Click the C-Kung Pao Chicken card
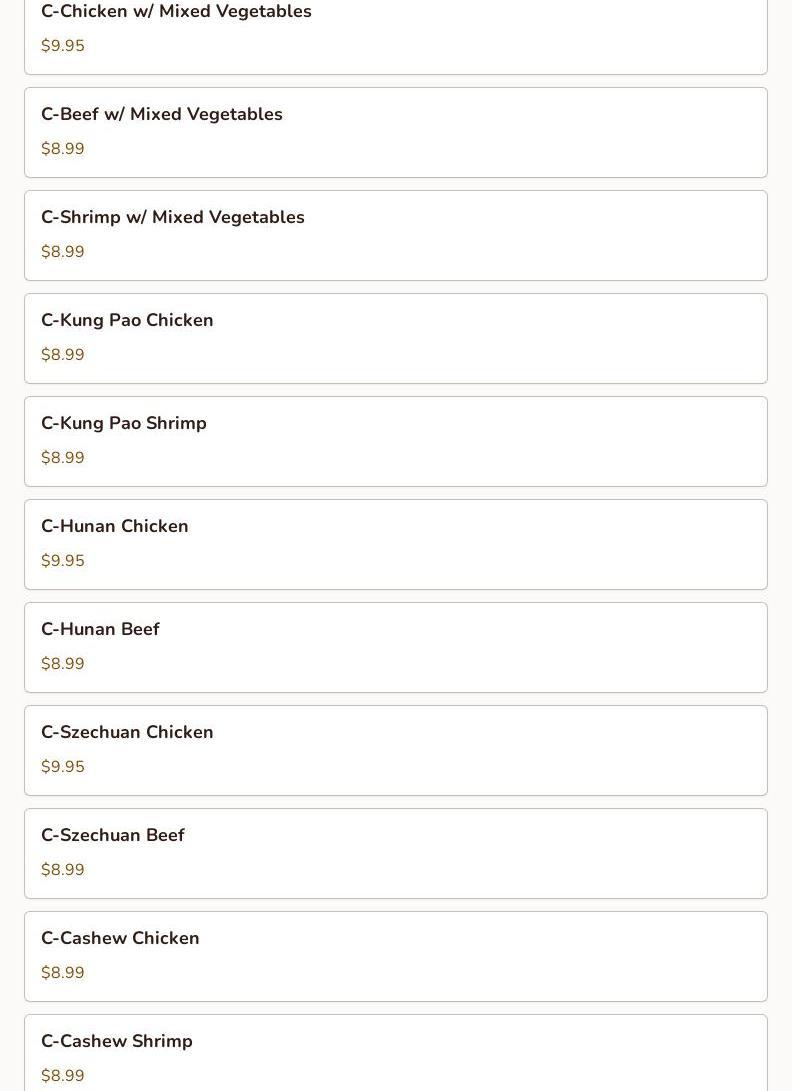The image size is (792, 1091). click(395, 338)
